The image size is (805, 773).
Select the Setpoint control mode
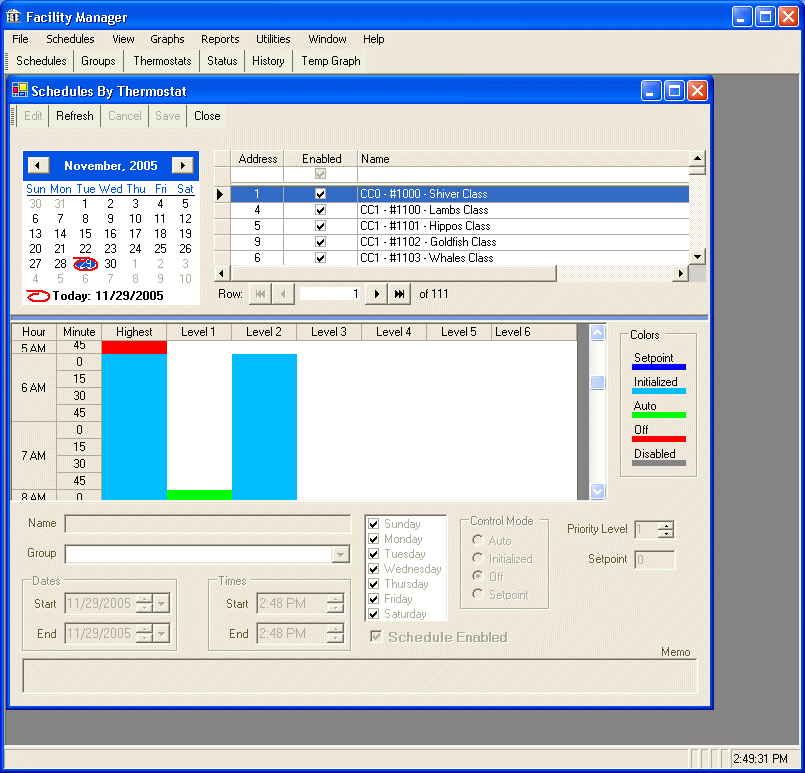click(x=478, y=594)
